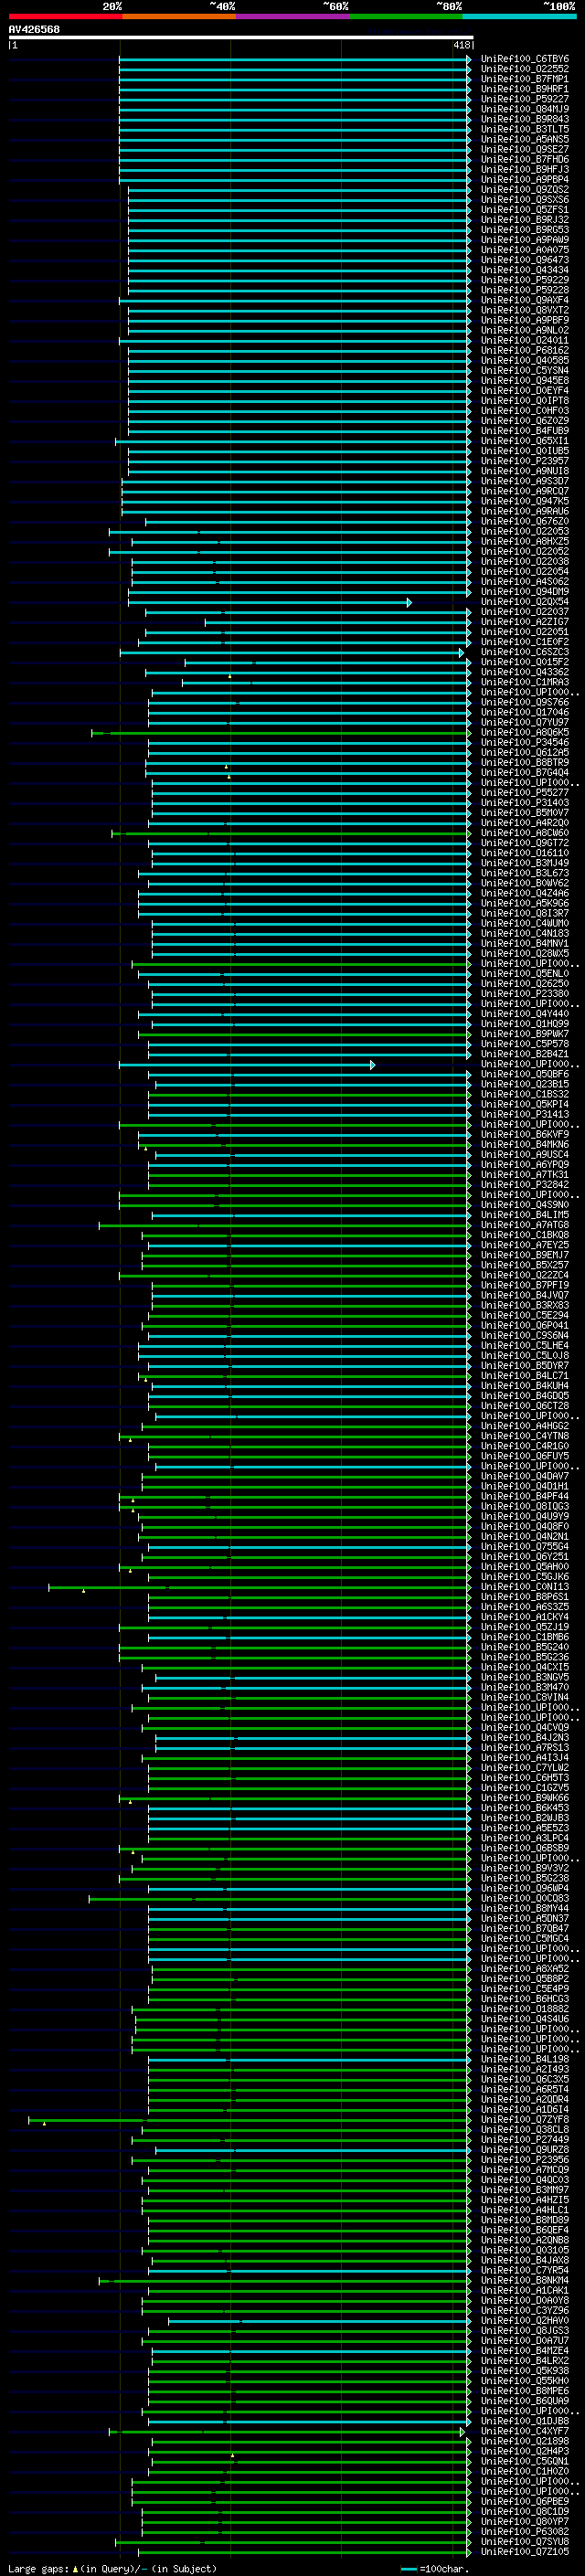Select the UniRef100_O24011 label
This screenshot has height=2576, width=585.
(524, 340)
